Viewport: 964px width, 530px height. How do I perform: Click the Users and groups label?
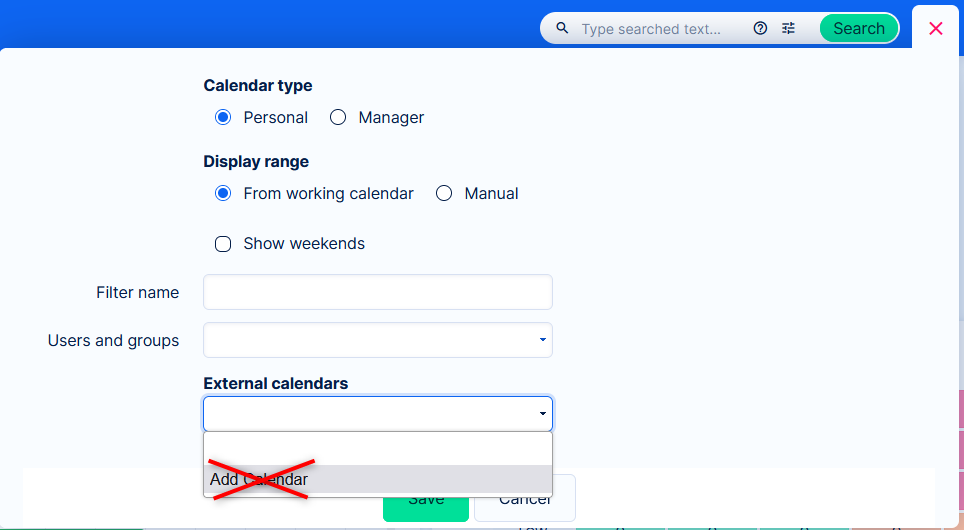click(x=114, y=341)
